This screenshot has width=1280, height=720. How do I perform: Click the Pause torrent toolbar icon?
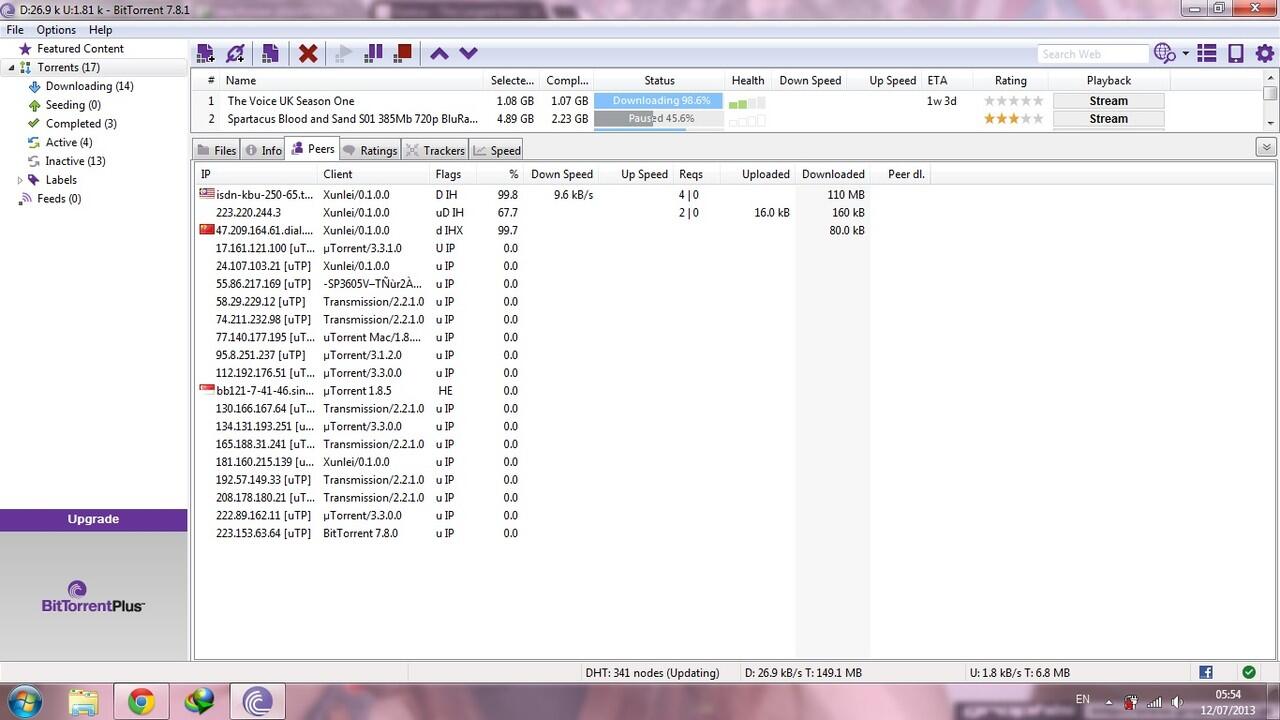373,53
